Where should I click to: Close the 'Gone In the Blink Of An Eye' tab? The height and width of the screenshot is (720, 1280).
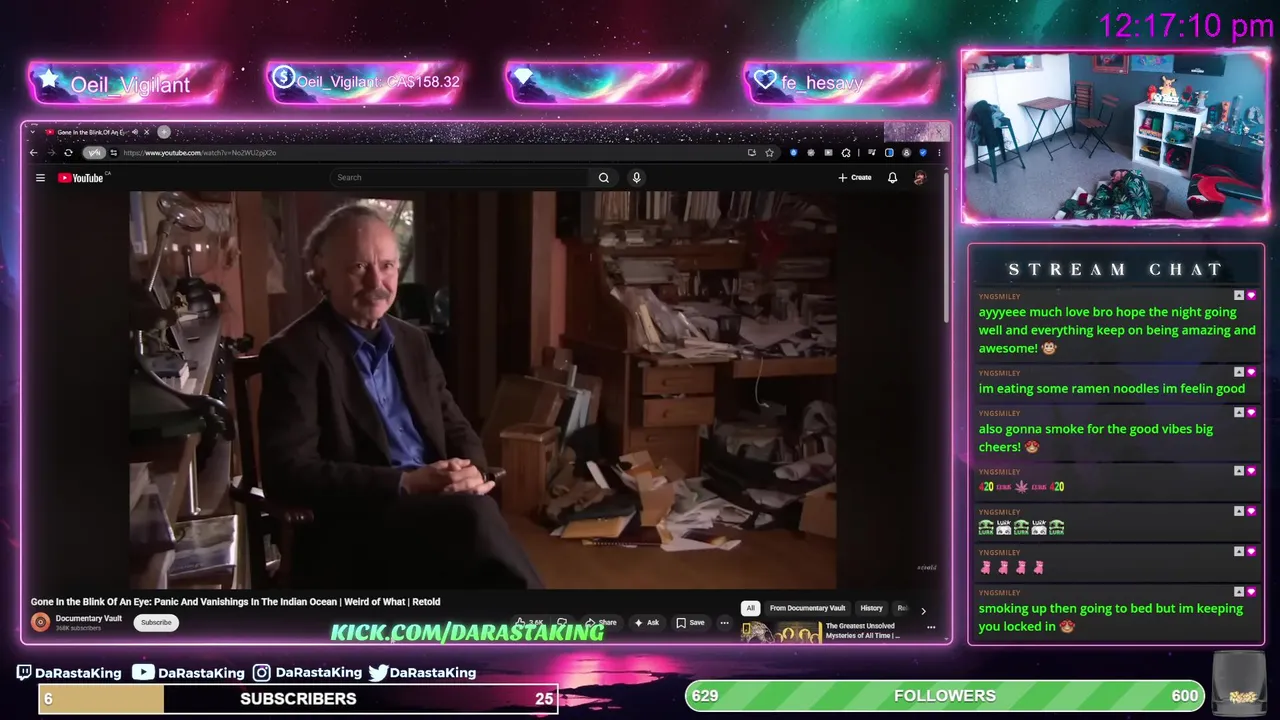coord(146,132)
